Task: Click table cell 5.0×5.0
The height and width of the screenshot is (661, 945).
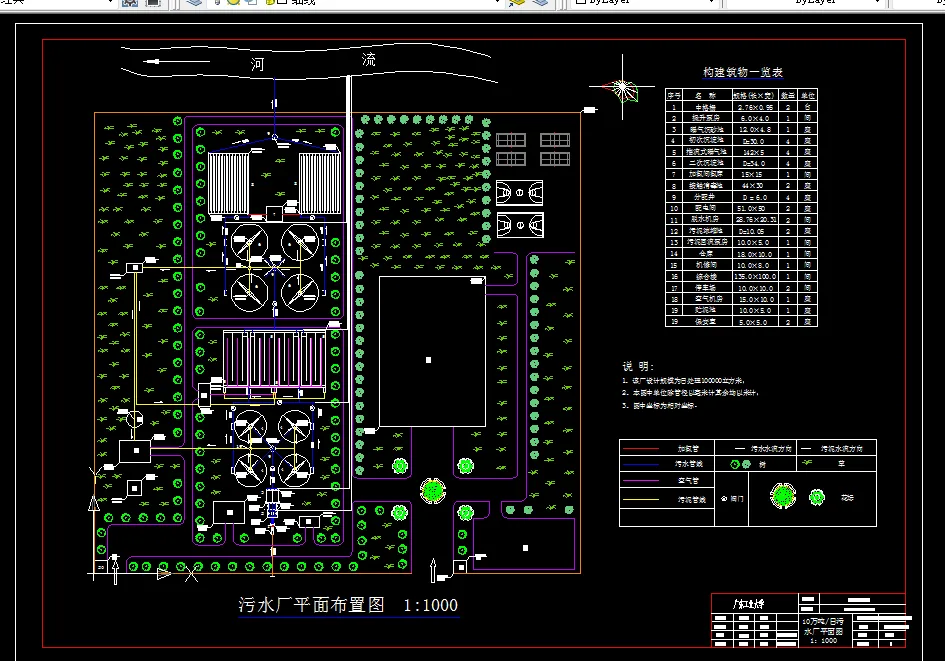Action: click(755, 322)
